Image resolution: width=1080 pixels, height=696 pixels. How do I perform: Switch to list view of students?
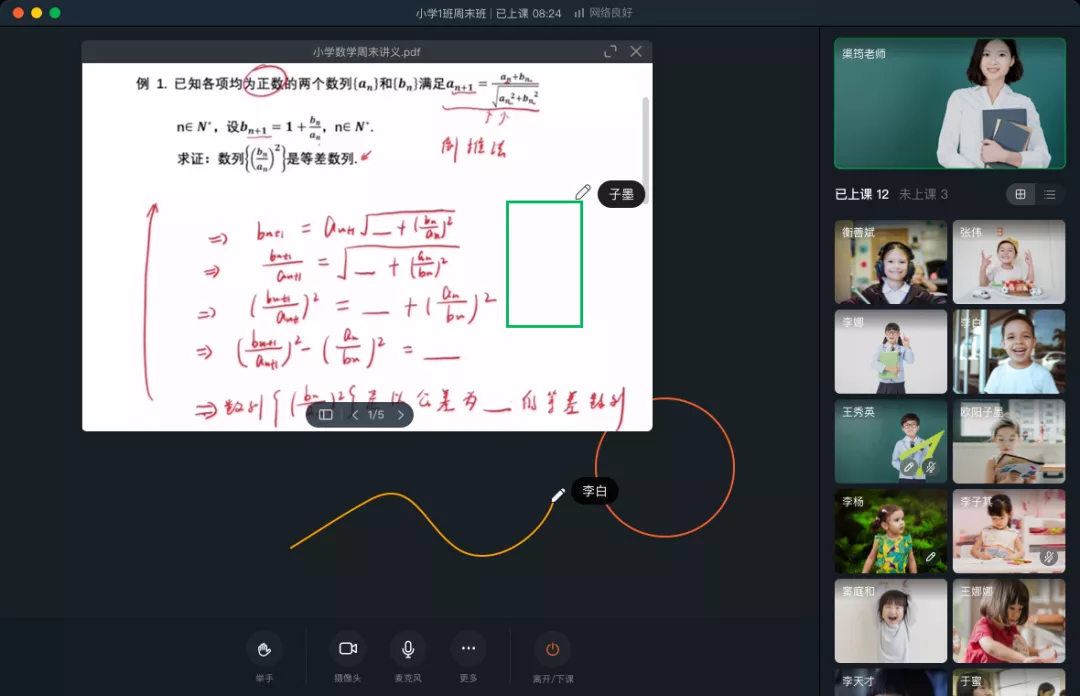coord(1049,194)
